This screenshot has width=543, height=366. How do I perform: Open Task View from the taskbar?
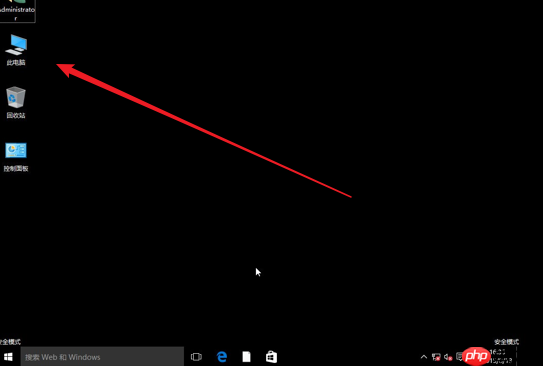pos(196,357)
